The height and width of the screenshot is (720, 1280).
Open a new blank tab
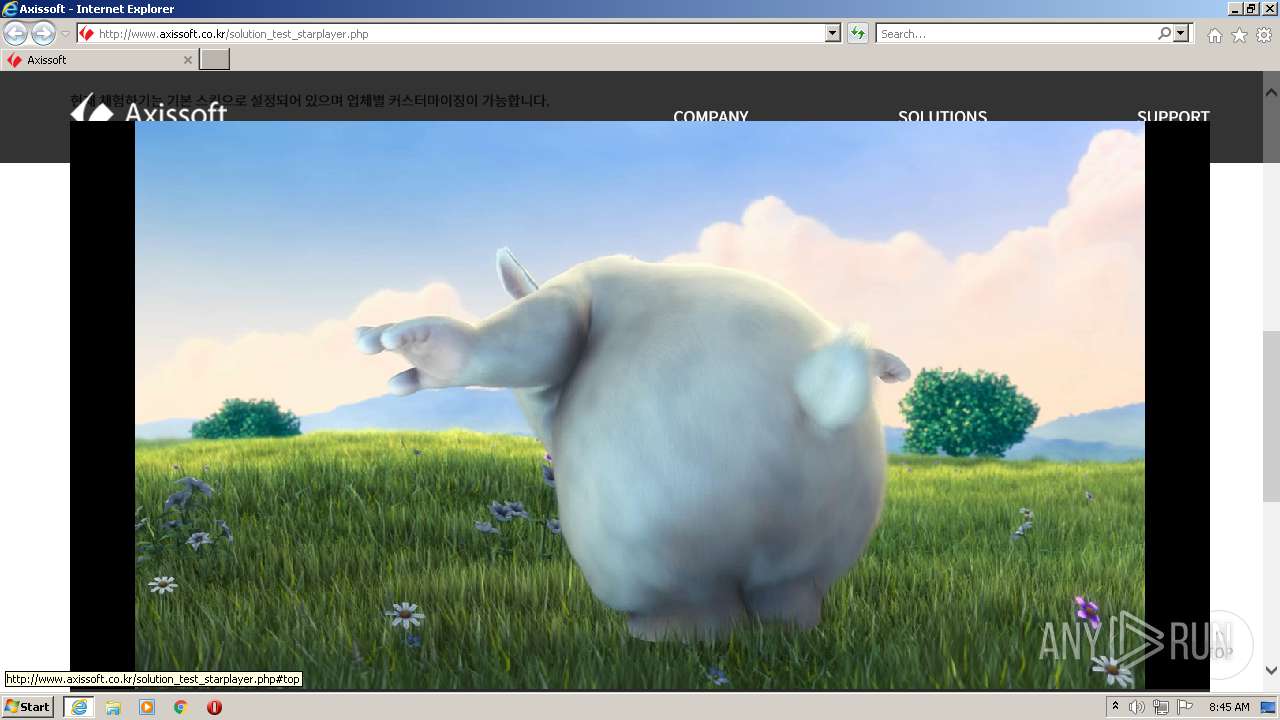(215, 60)
